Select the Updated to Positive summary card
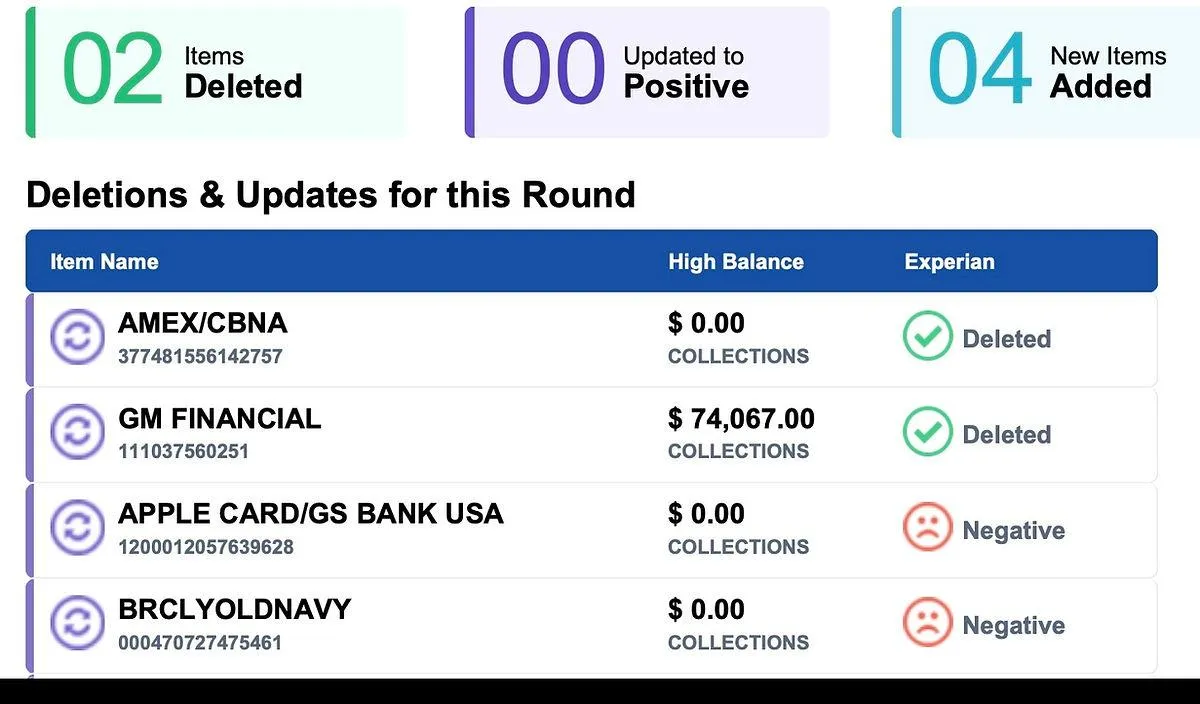The height and width of the screenshot is (704, 1200). coord(647,72)
